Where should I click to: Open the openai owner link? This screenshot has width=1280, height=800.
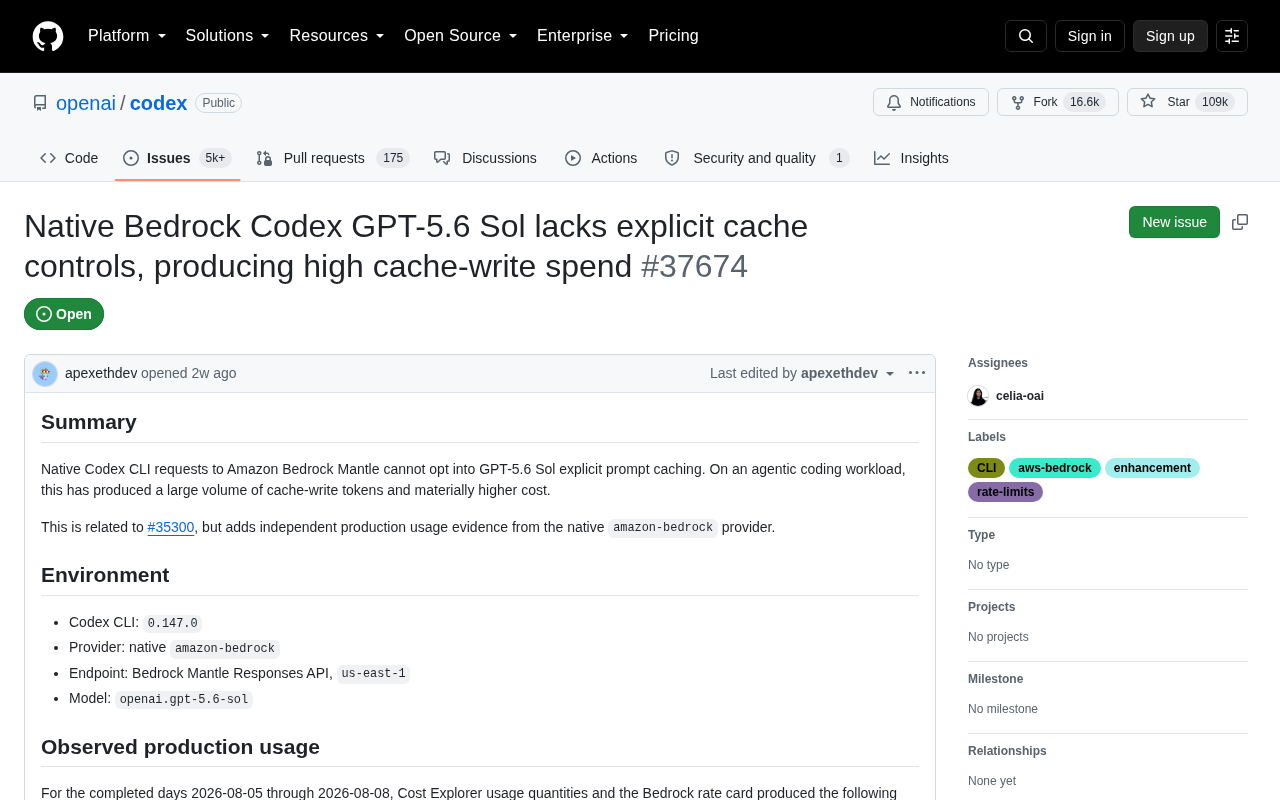(x=86, y=103)
